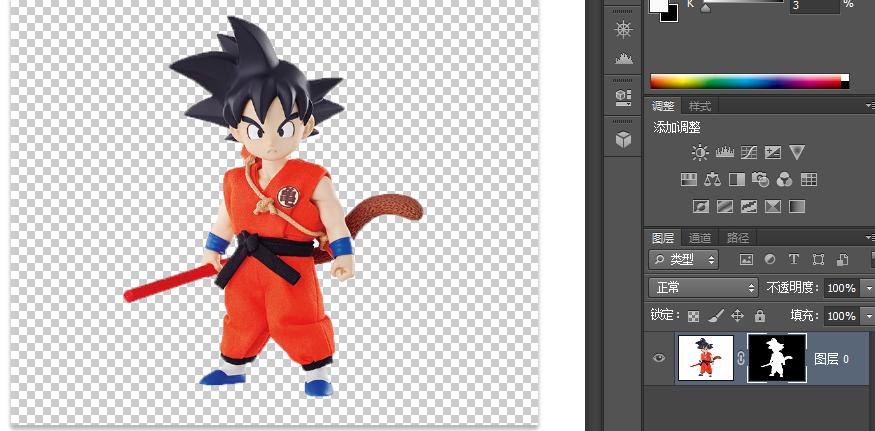Open the 3D panel cube icon
The width and height of the screenshot is (875, 431).
click(623, 139)
